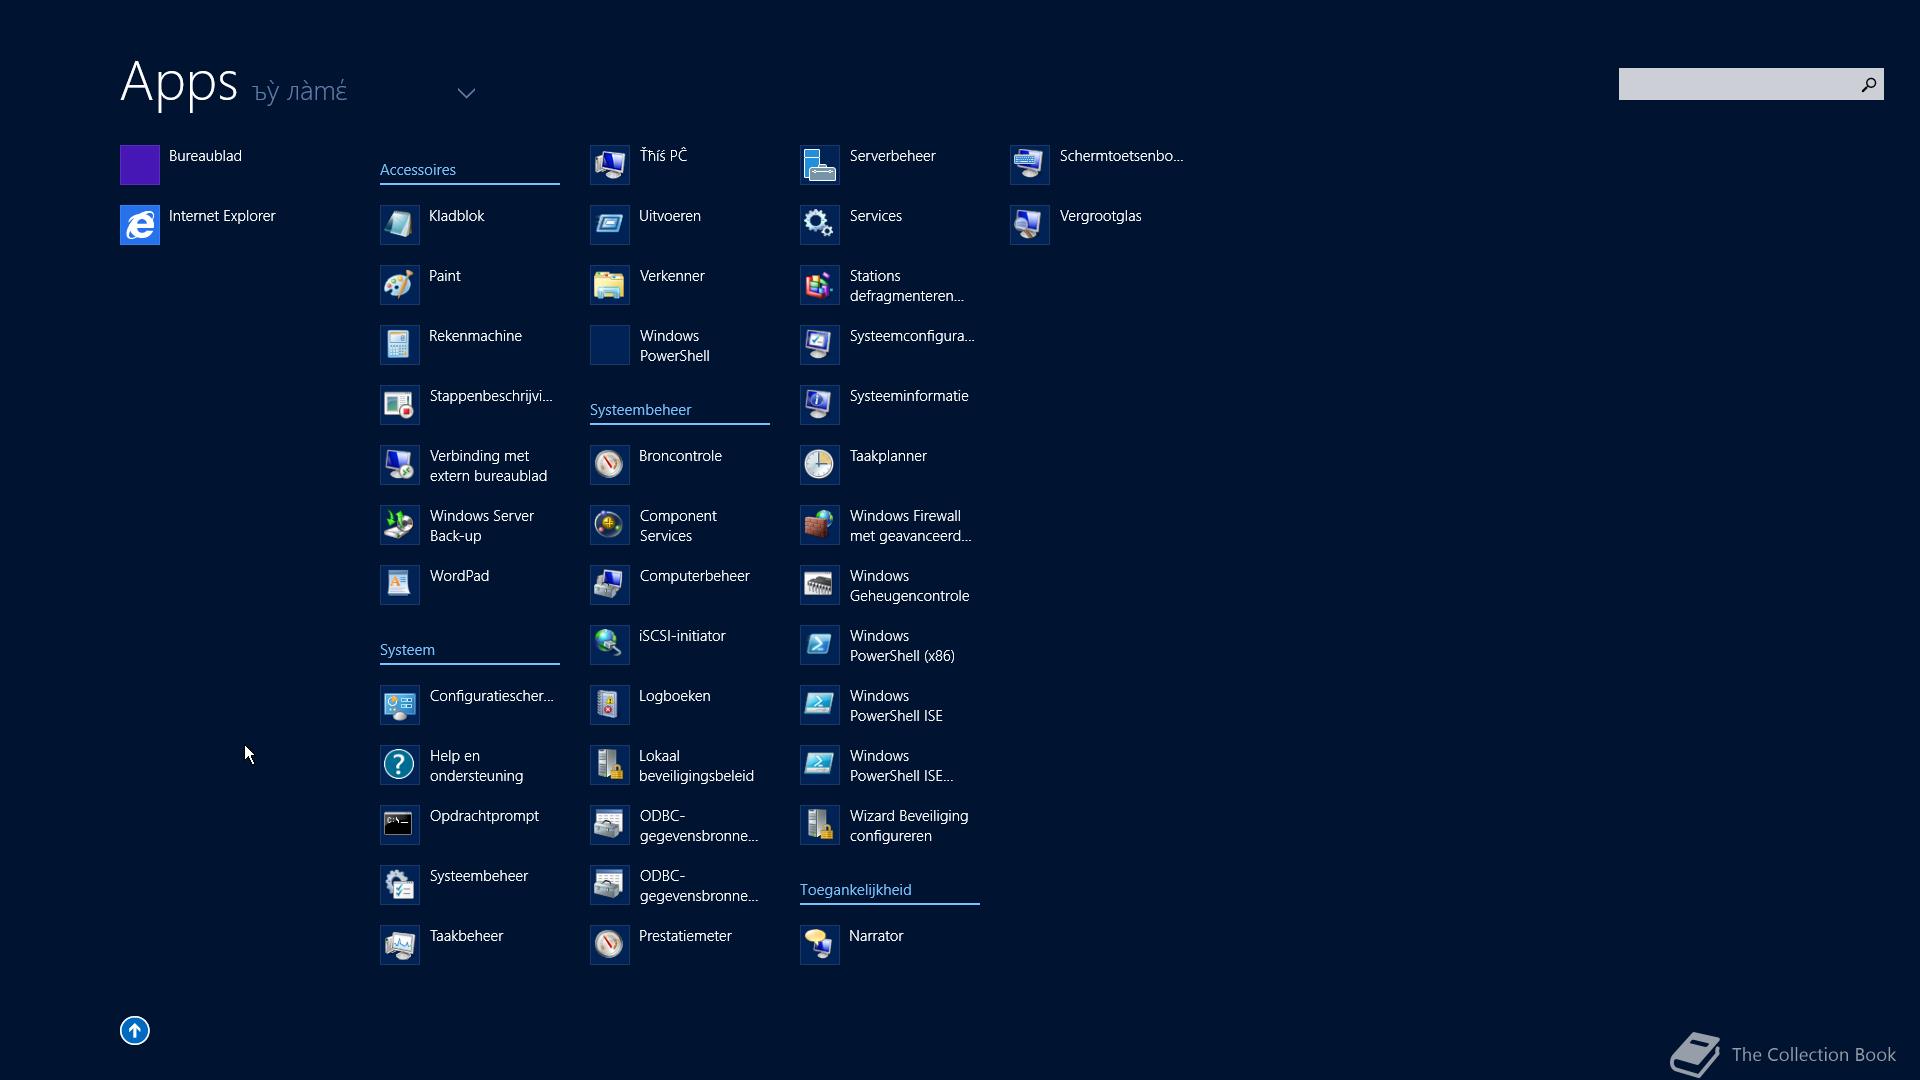Viewport: 1920px width, 1080px height.
Task: Click the search magnifier button
Action: pos(1868,85)
